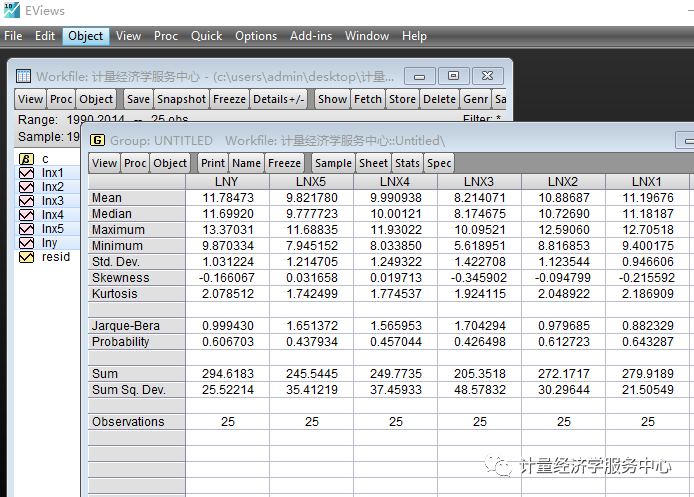Viewport: 694px width, 497px height.
Task: Click Spec in Group window toolbar
Action: [439, 163]
